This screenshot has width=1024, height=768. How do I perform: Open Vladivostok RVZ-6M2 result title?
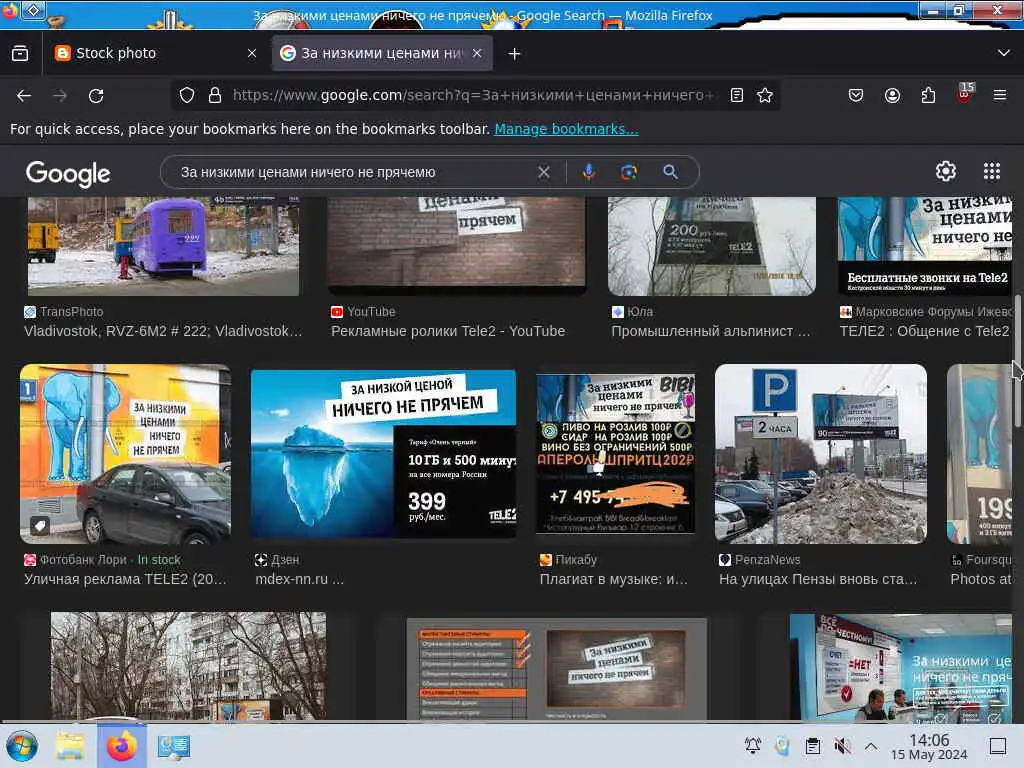pos(163,331)
